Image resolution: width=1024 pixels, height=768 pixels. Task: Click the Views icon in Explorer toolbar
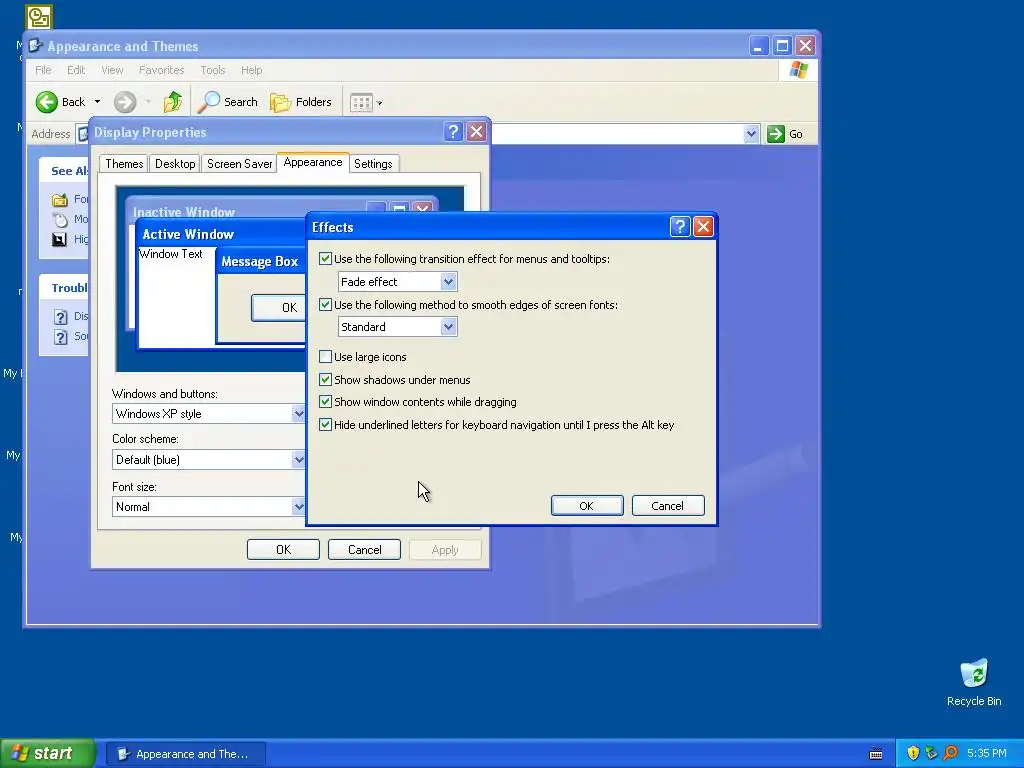click(x=361, y=102)
